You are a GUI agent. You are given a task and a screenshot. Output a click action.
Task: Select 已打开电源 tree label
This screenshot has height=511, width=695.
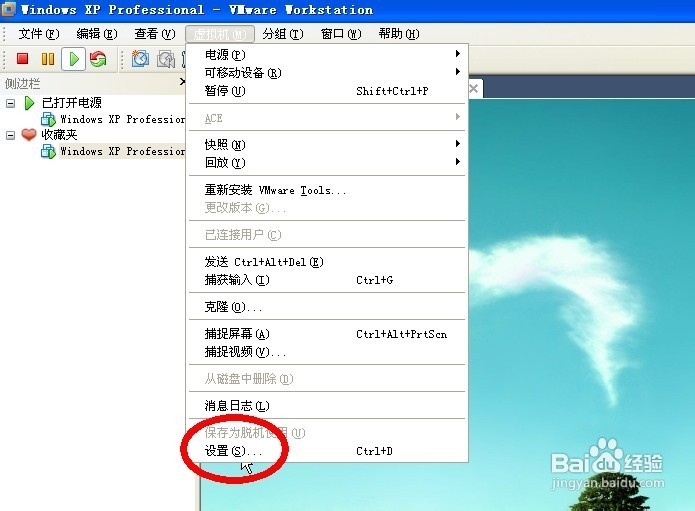72,103
